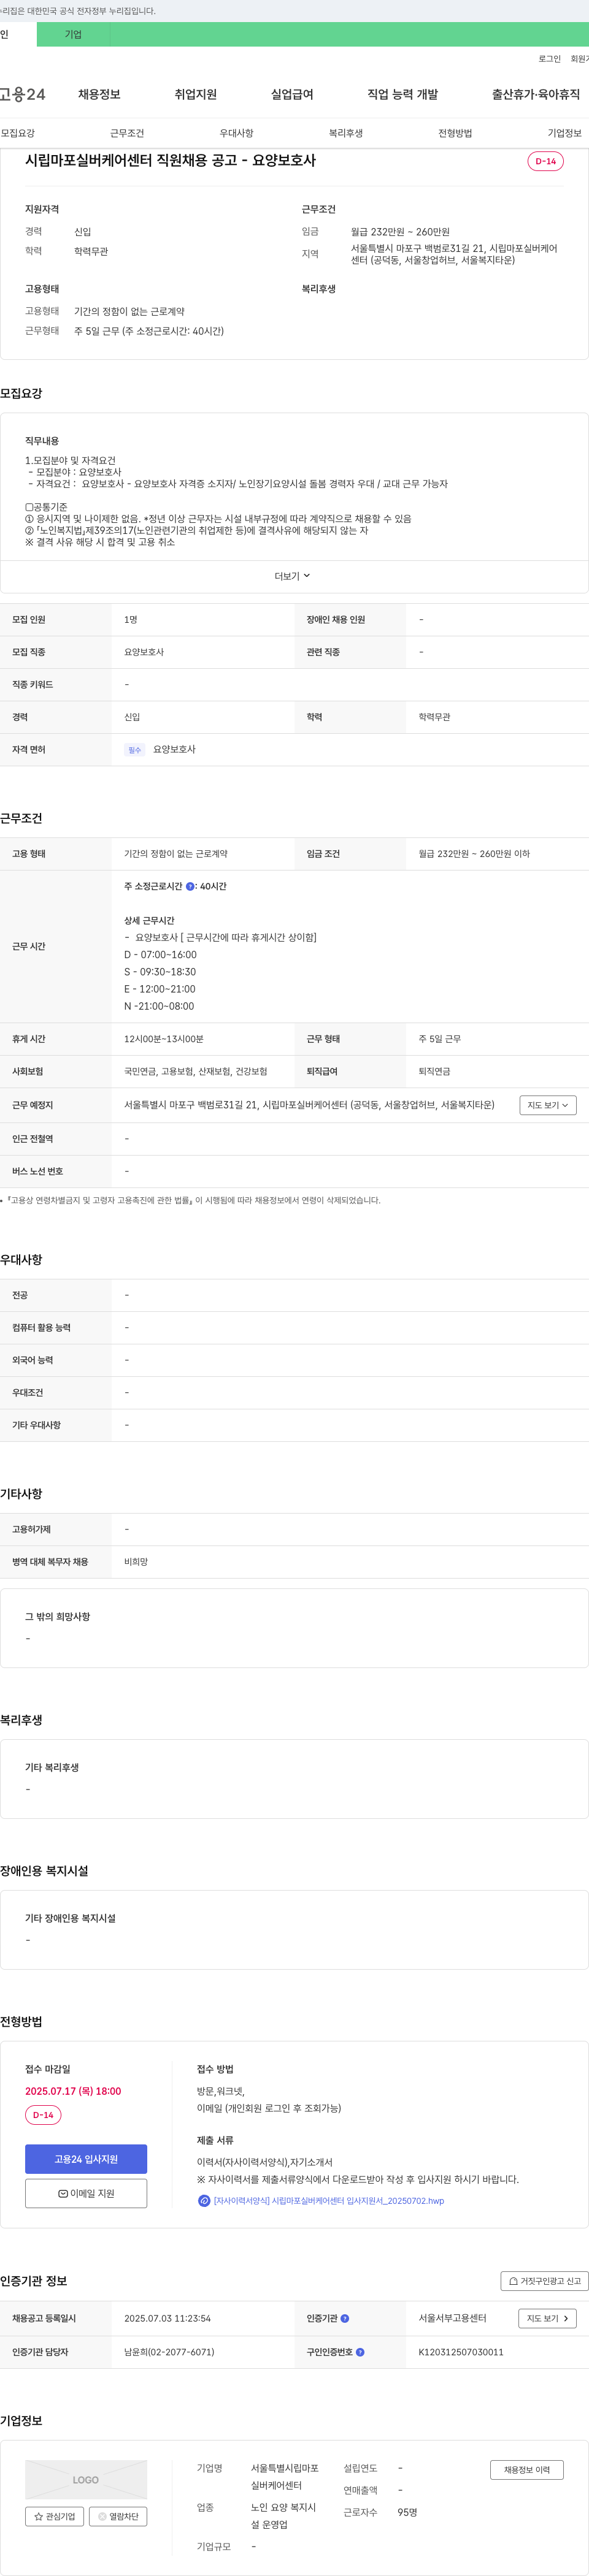Click the 업종 value 노인 요양 복지시설 운영업
The image size is (589, 2576).
(x=283, y=2516)
